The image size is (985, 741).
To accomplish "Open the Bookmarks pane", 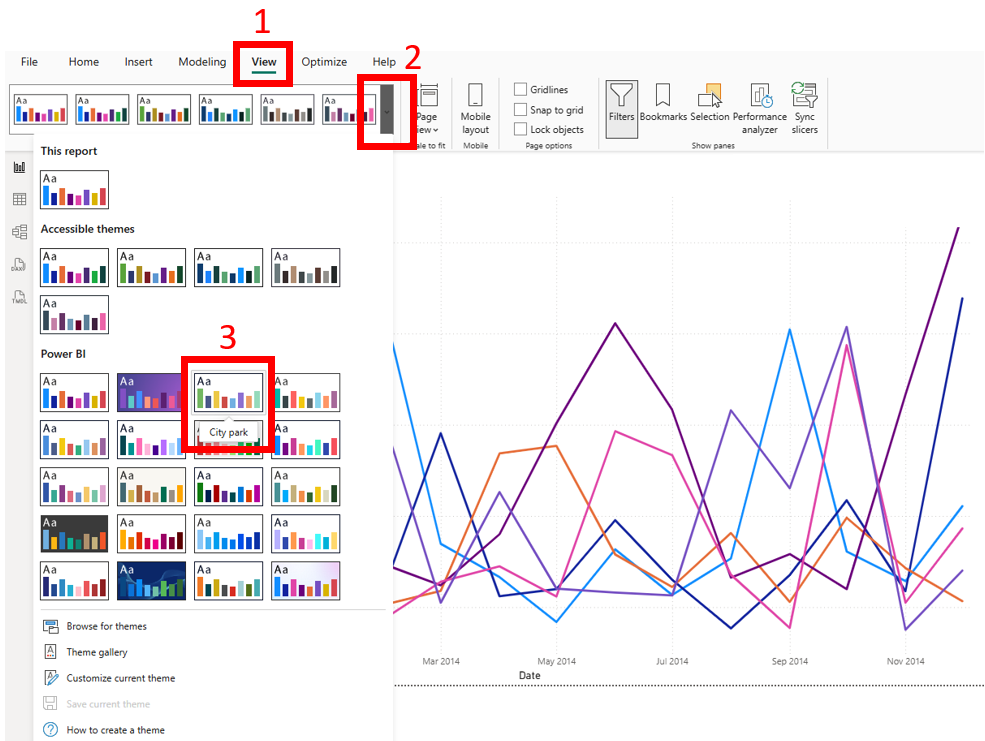I will click(x=663, y=104).
